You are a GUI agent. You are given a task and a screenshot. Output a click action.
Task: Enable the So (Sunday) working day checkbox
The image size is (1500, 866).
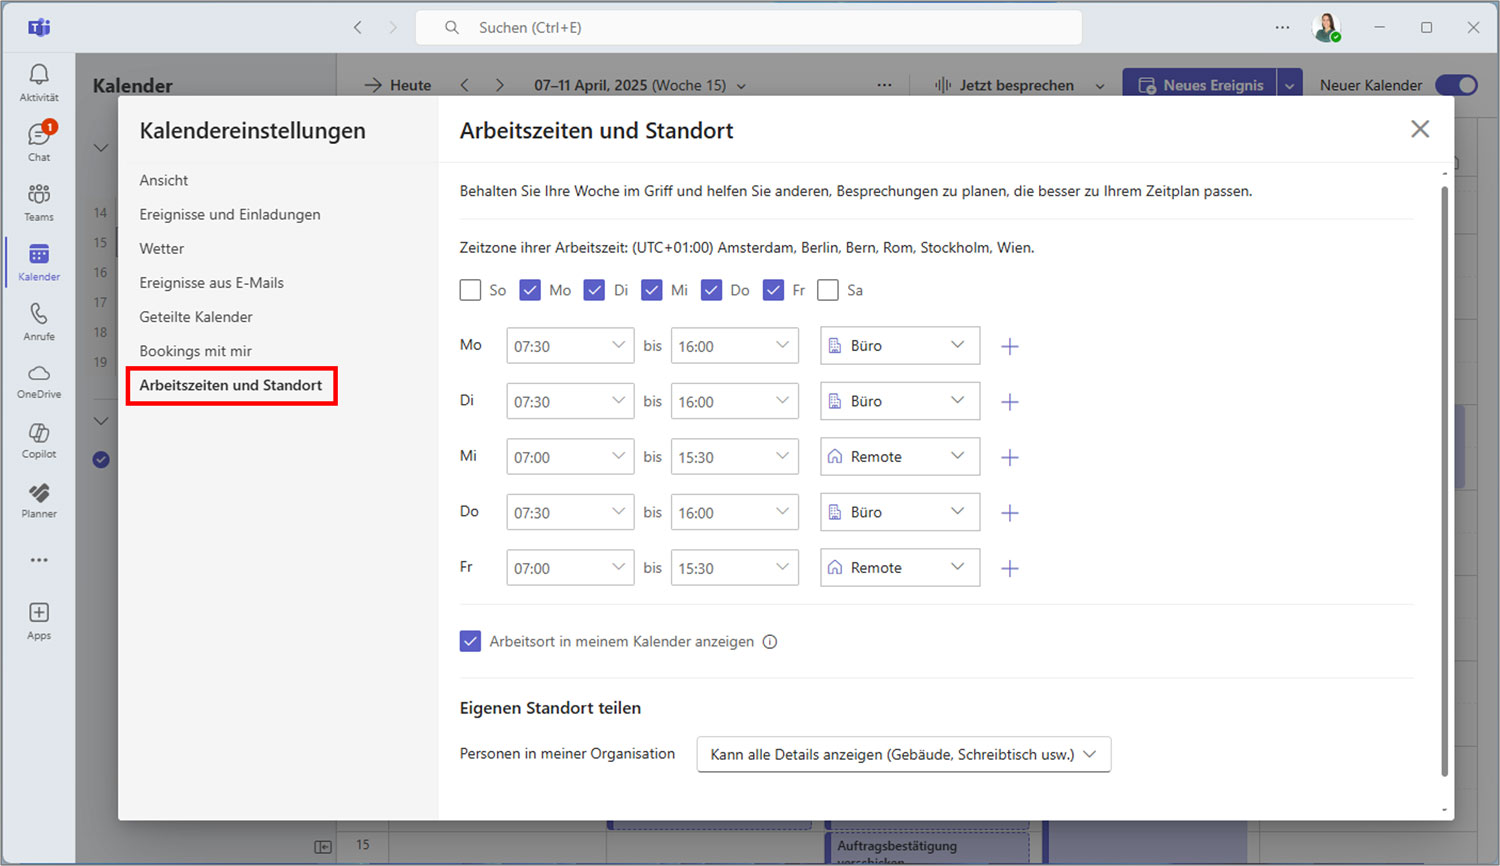click(470, 289)
